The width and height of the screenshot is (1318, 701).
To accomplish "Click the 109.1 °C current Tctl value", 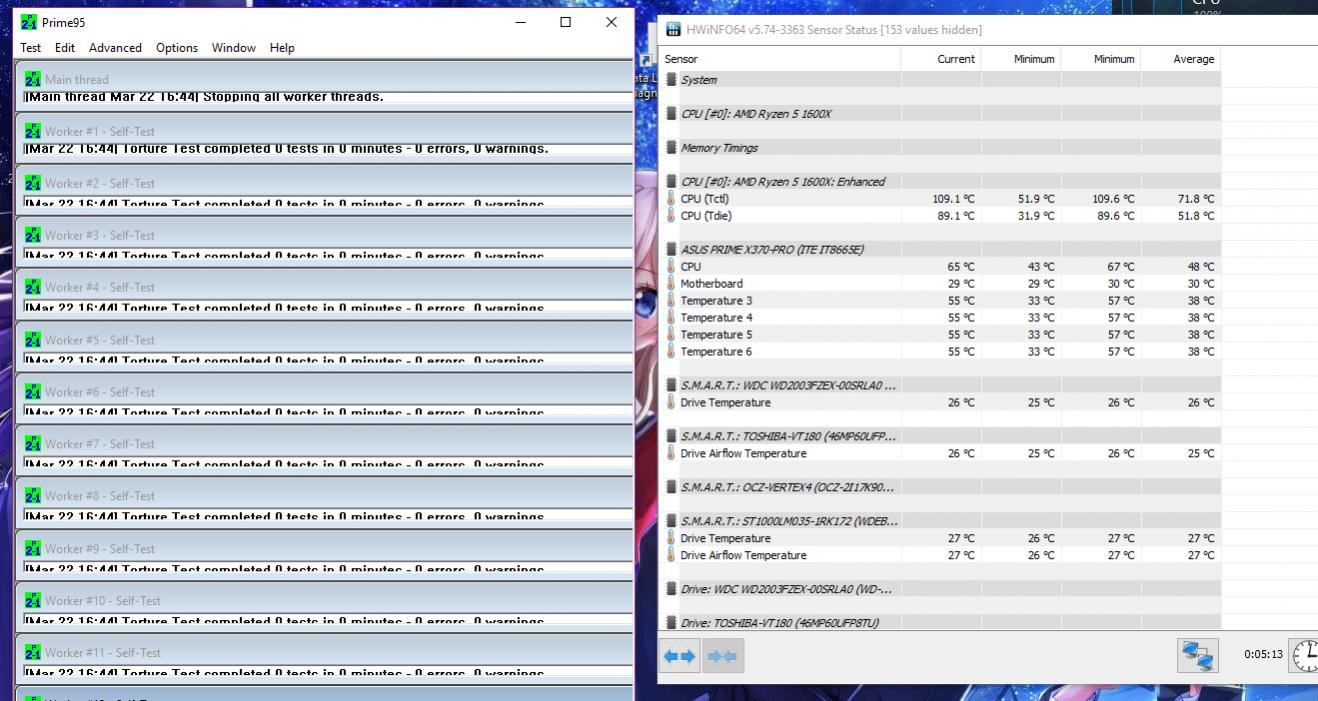I will click(953, 199).
